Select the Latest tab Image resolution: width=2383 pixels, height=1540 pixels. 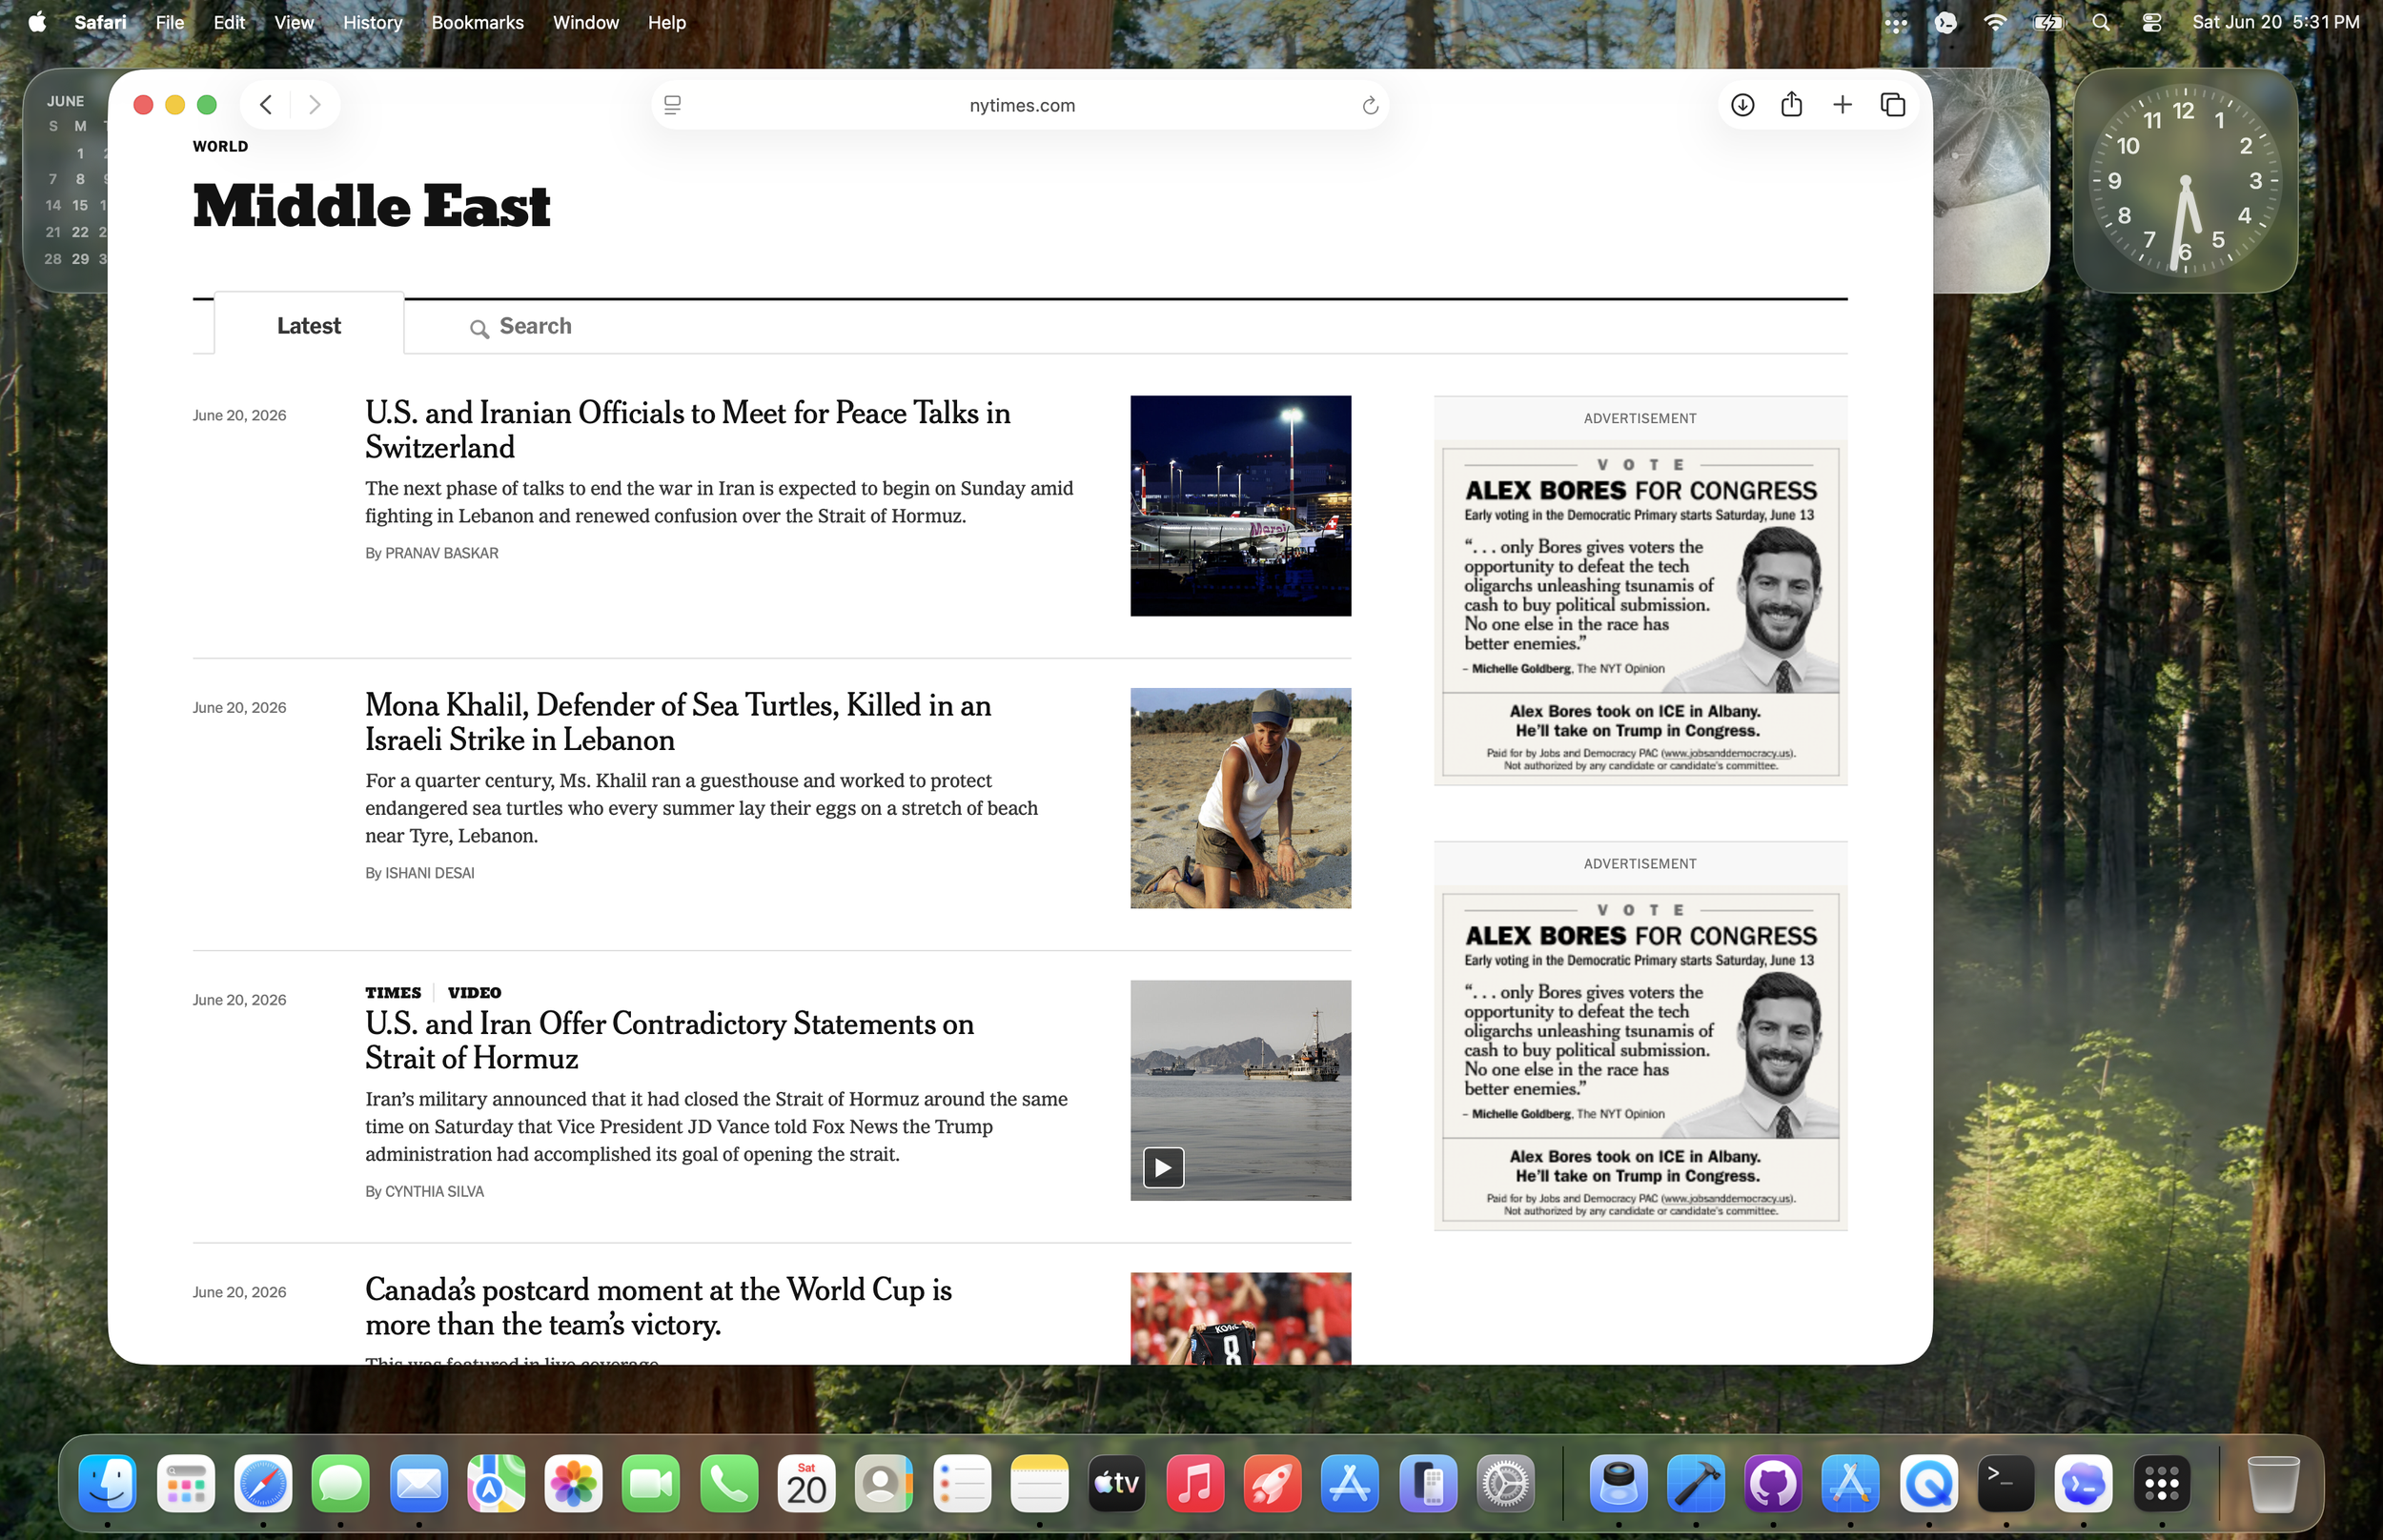tap(309, 326)
